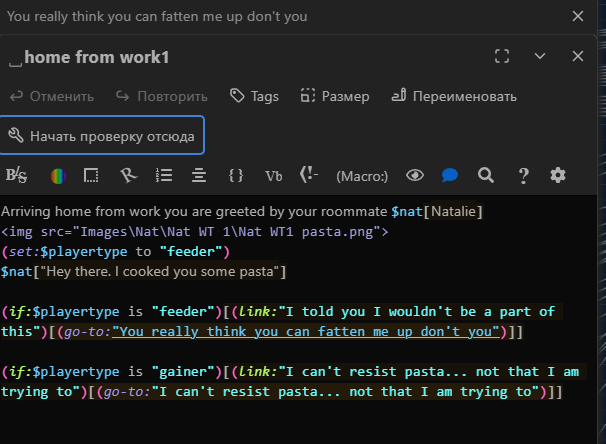Viewport: 606px width, 444px height.
Task: Open the rainbow text color picker
Action: coord(59,176)
